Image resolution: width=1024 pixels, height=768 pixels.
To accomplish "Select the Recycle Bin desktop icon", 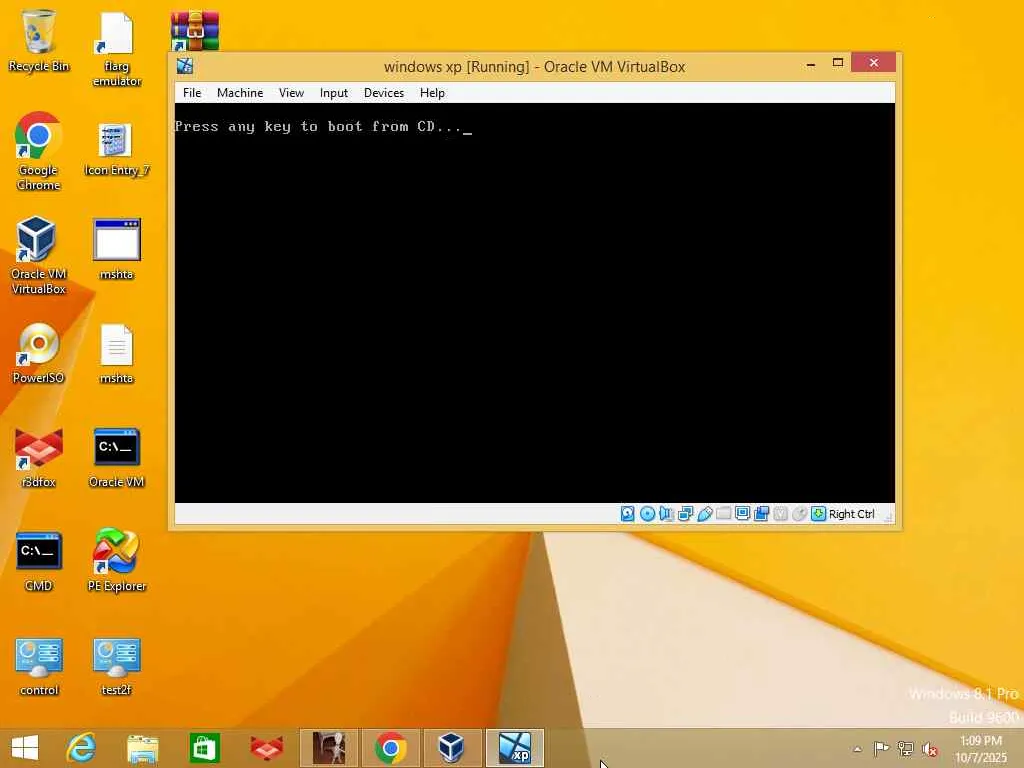I will 39,40.
